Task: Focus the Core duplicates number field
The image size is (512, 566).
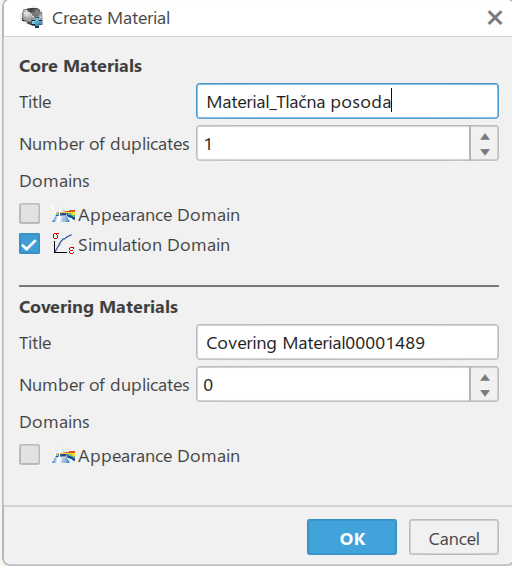Action: click(x=333, y=143)
